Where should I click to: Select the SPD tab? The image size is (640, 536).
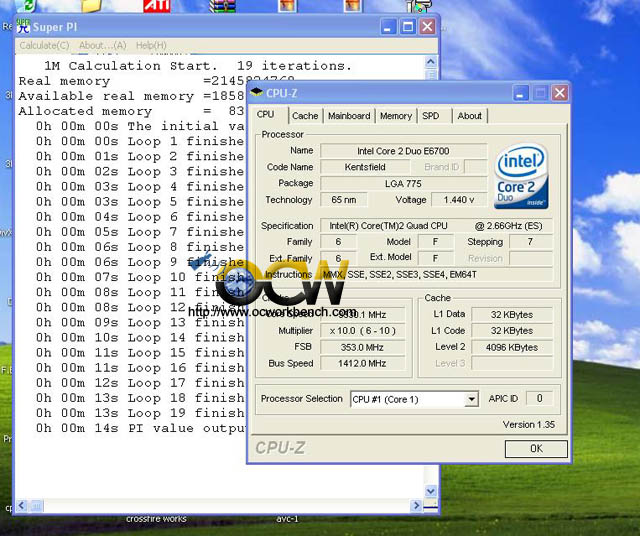(431, 116)
